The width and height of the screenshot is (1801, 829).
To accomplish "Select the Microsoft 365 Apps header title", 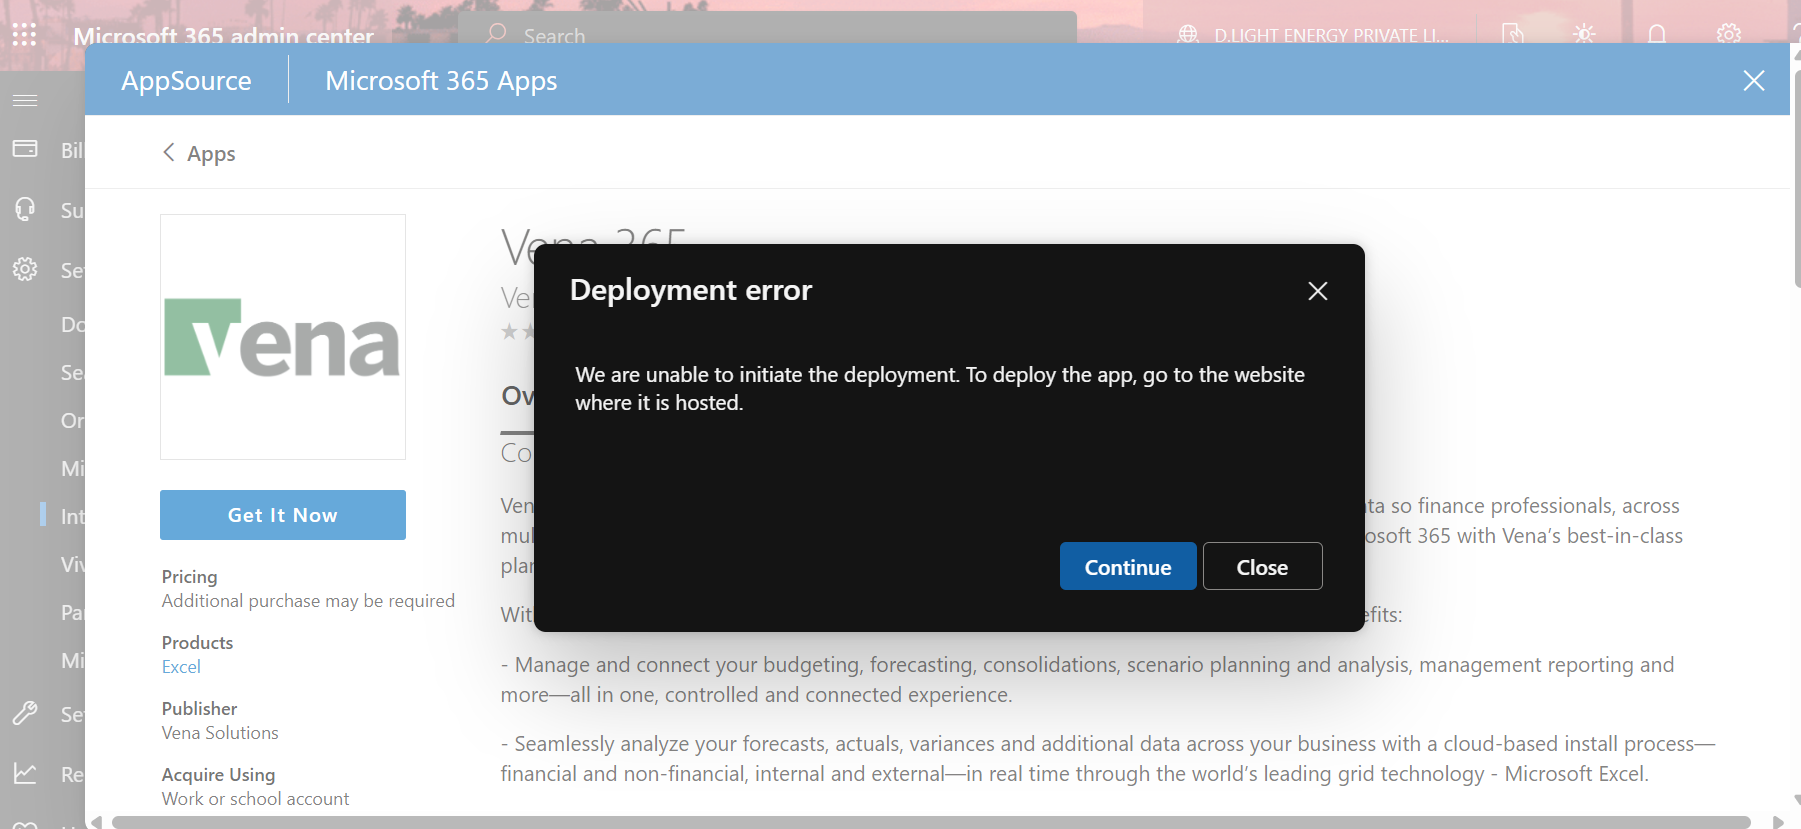I will click(x=441, y=81).
